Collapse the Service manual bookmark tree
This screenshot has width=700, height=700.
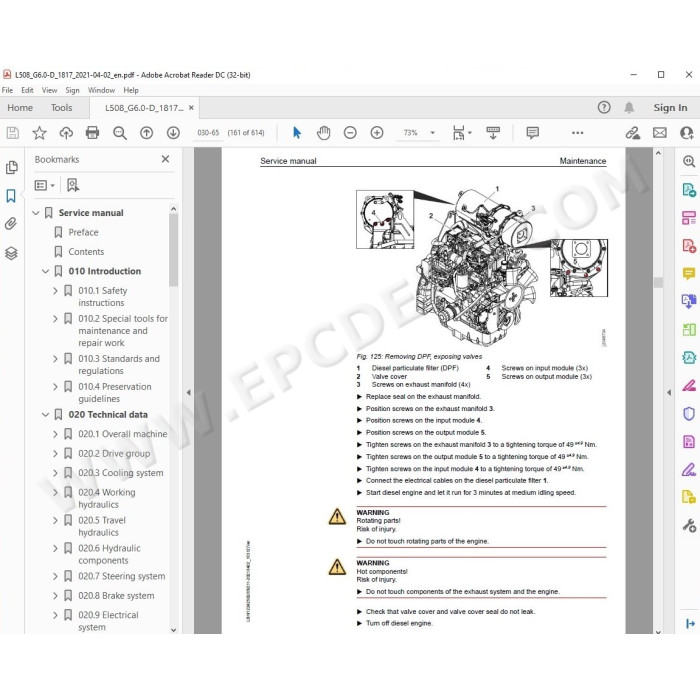(36, 213)
